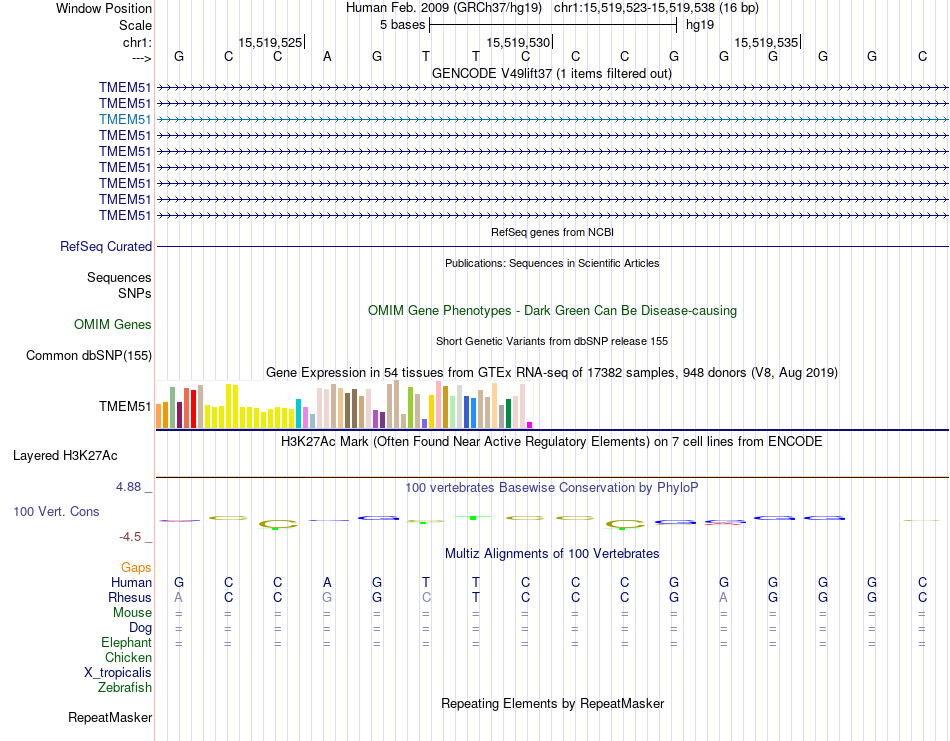950x741 pixels.
Task: Click the H3K27Ac Mark ENCODE title
Action: 551,441
